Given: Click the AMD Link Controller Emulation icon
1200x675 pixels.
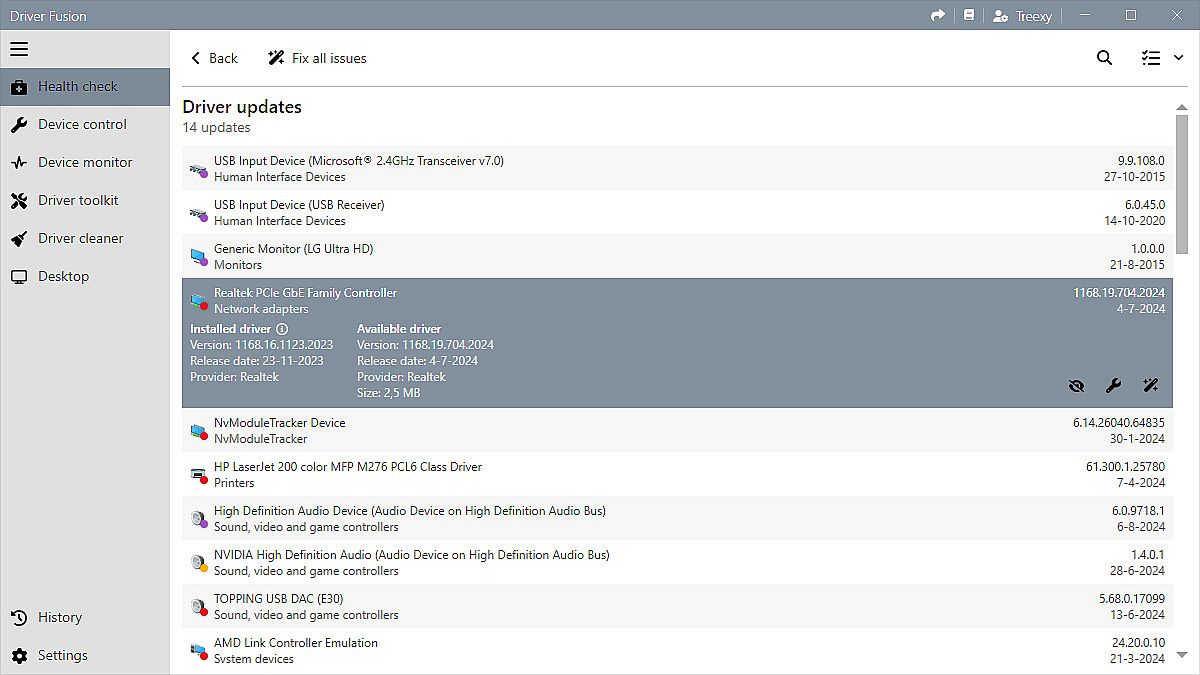Looking at the screenshot, I should point(198,651).
